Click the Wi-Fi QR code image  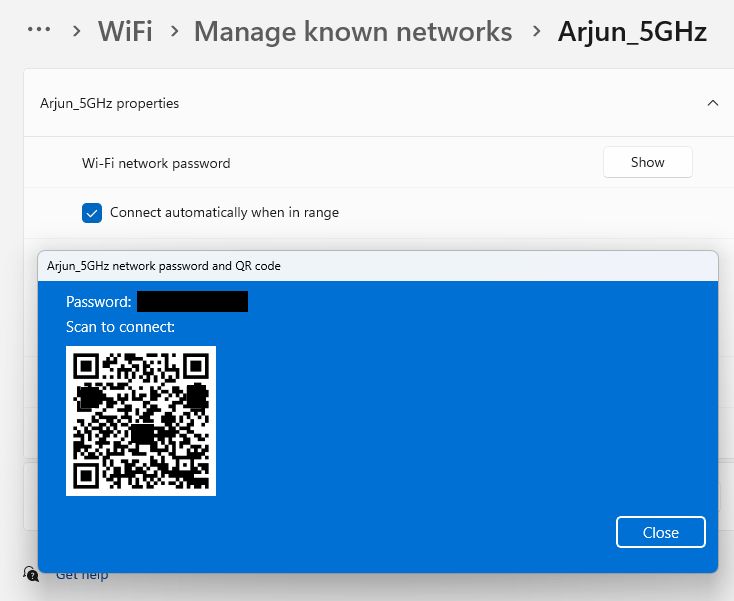tap(141, 421)
